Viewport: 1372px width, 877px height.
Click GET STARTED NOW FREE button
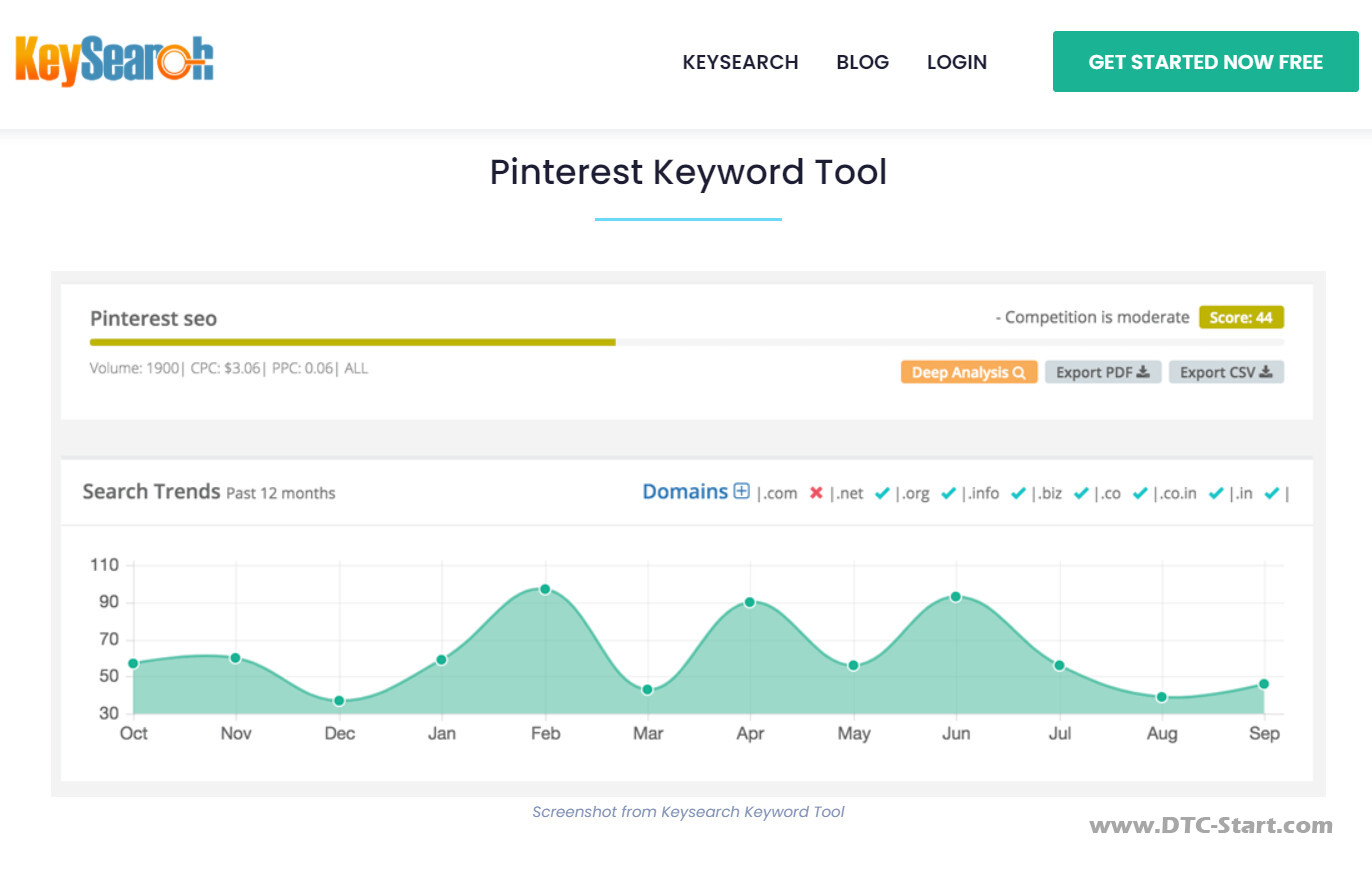1205,62
